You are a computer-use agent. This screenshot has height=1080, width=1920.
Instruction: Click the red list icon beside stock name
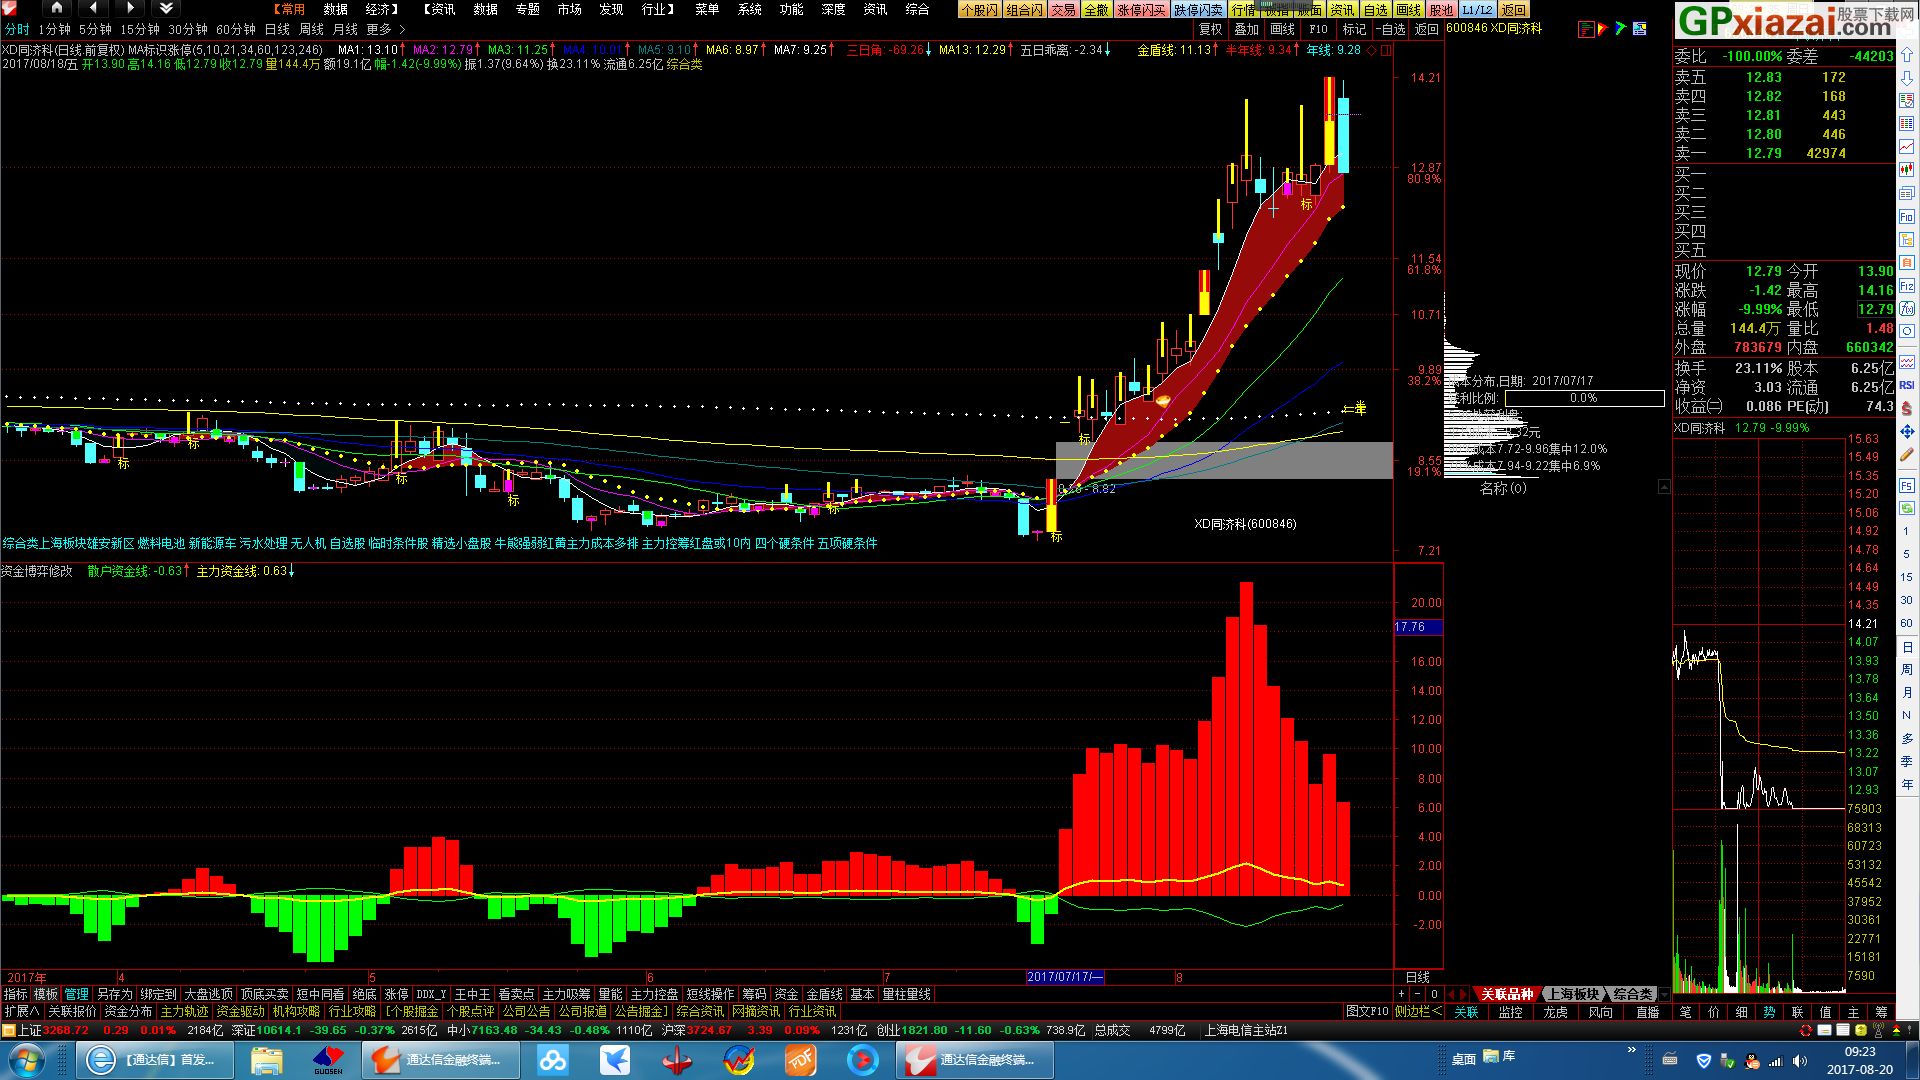pos(1586,29)
